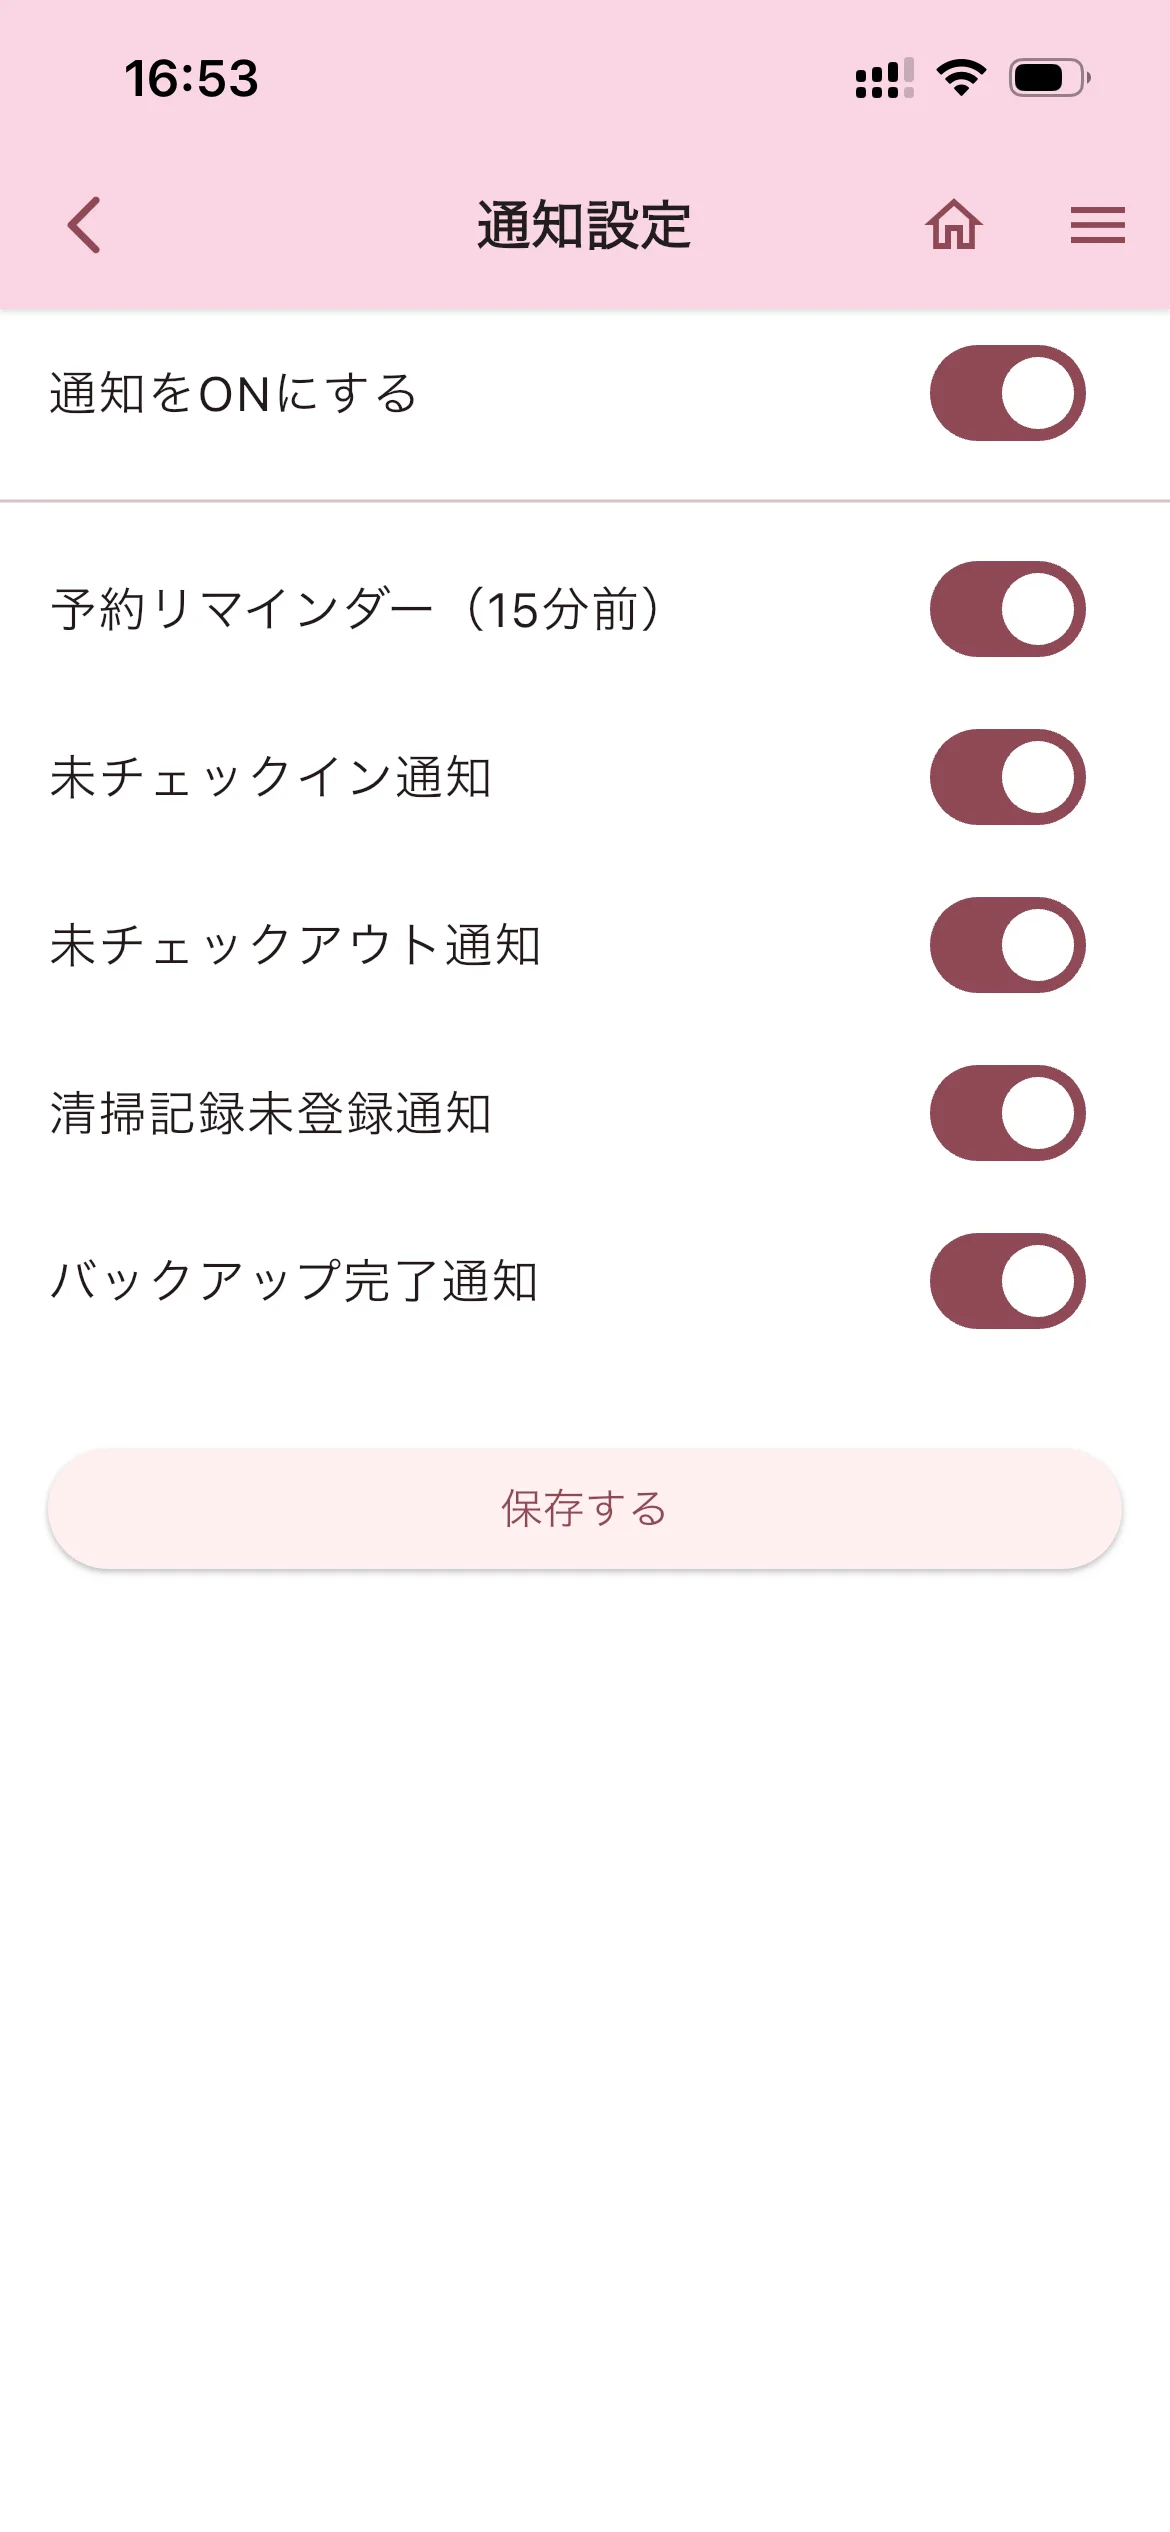Tap the バックアップ完了通知 label text

point(294,1281)
